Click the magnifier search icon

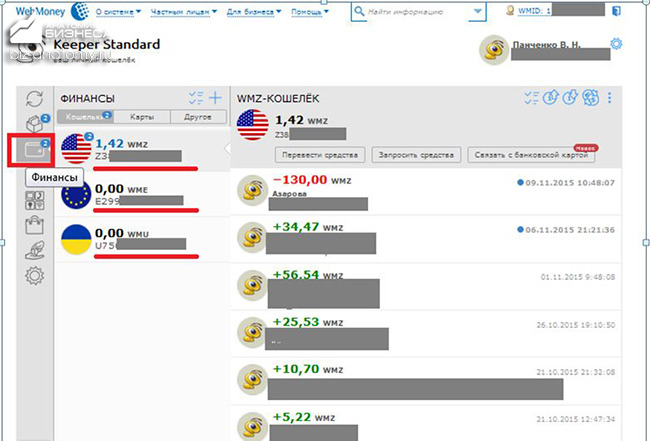(x=359, y=11)
